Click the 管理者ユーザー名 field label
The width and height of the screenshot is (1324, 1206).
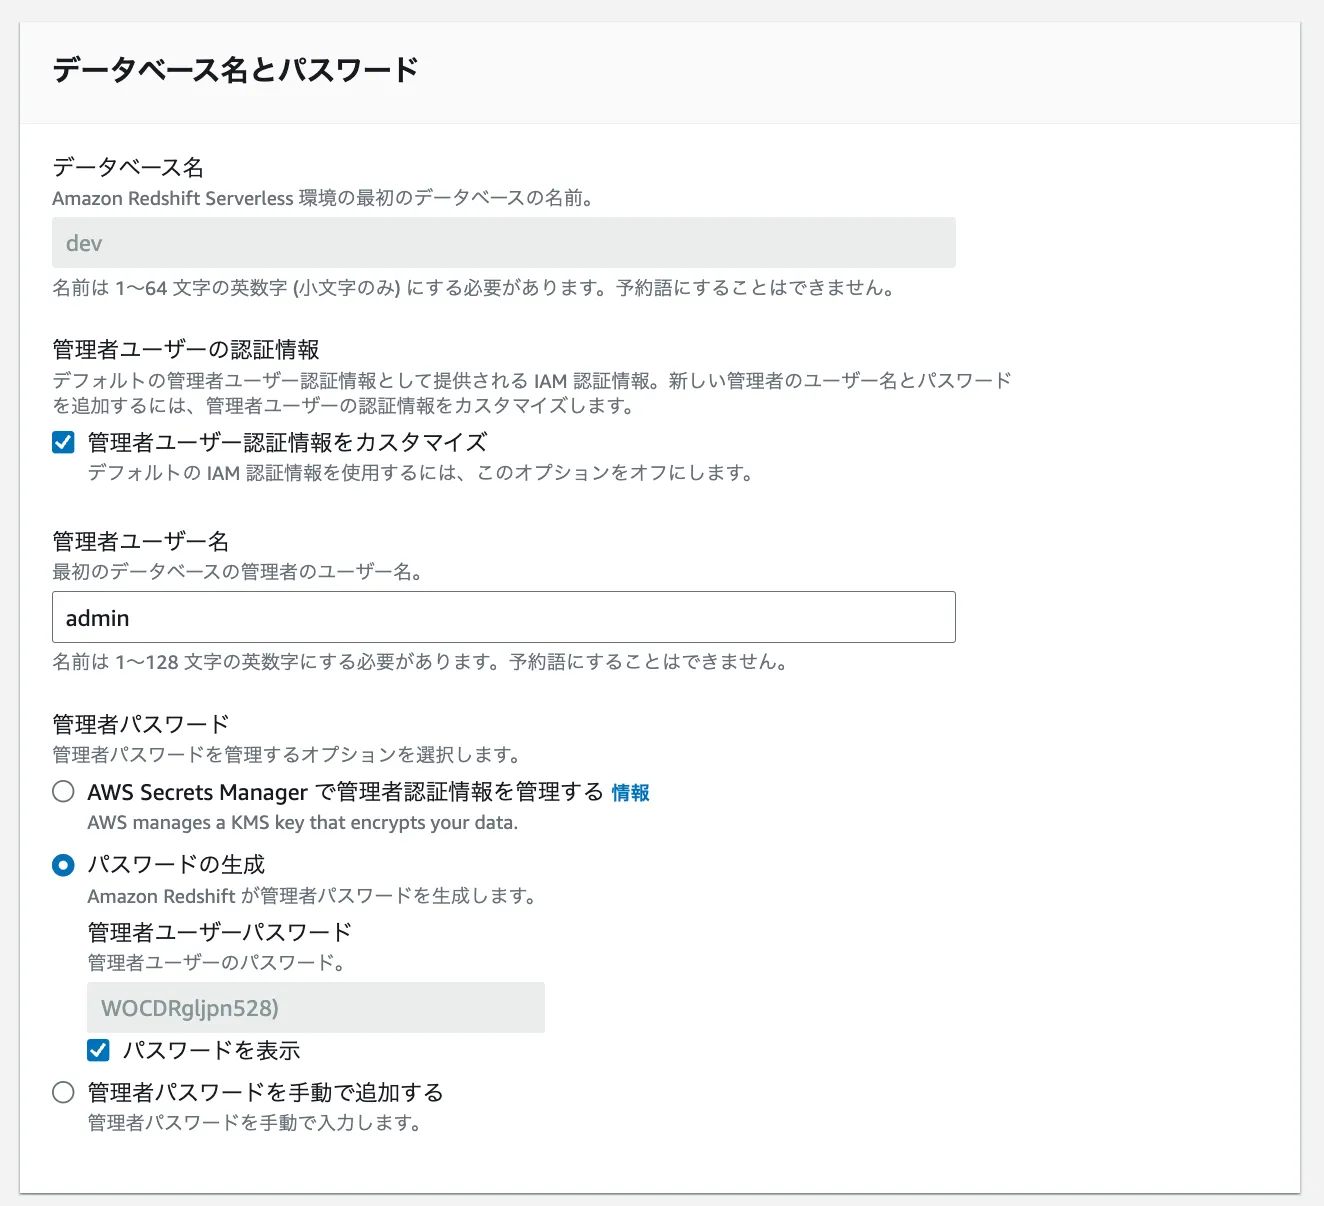(x=141, y=541)
